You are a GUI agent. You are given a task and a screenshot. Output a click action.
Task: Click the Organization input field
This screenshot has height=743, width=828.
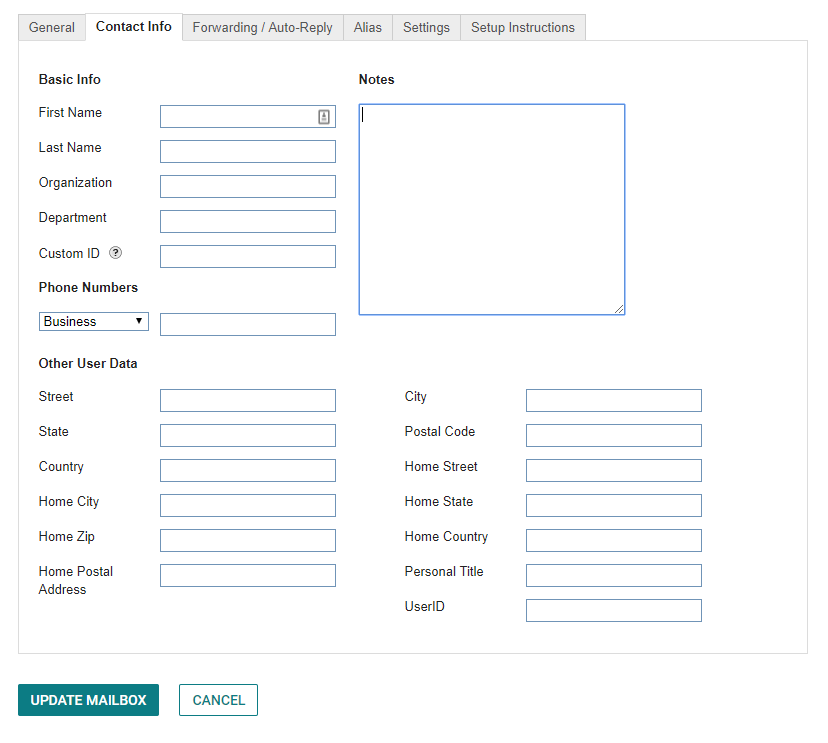coord(247,186)
